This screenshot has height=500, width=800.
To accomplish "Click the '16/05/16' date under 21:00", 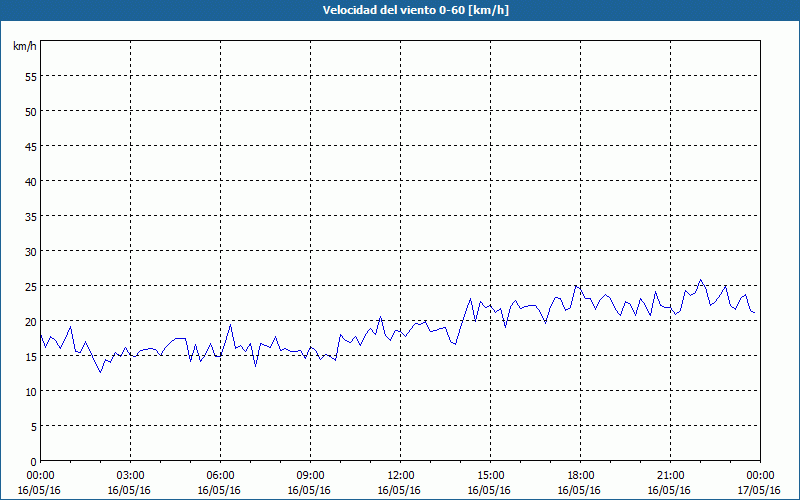I will coord(669,490).
